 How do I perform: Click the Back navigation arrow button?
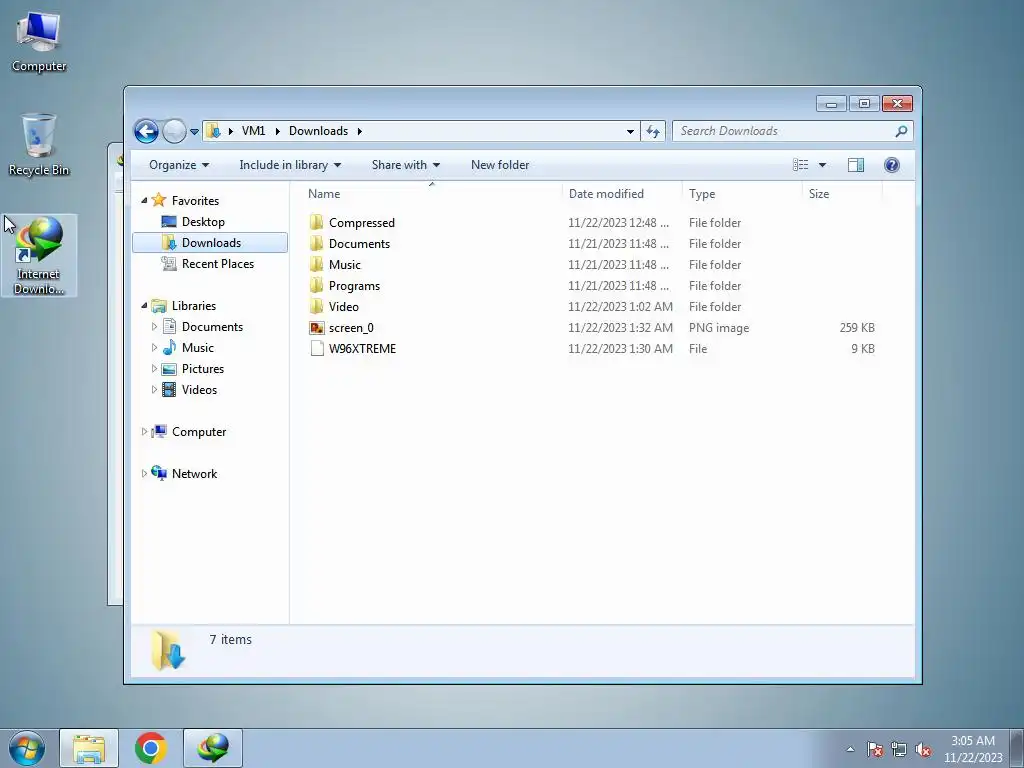(146, 131)
